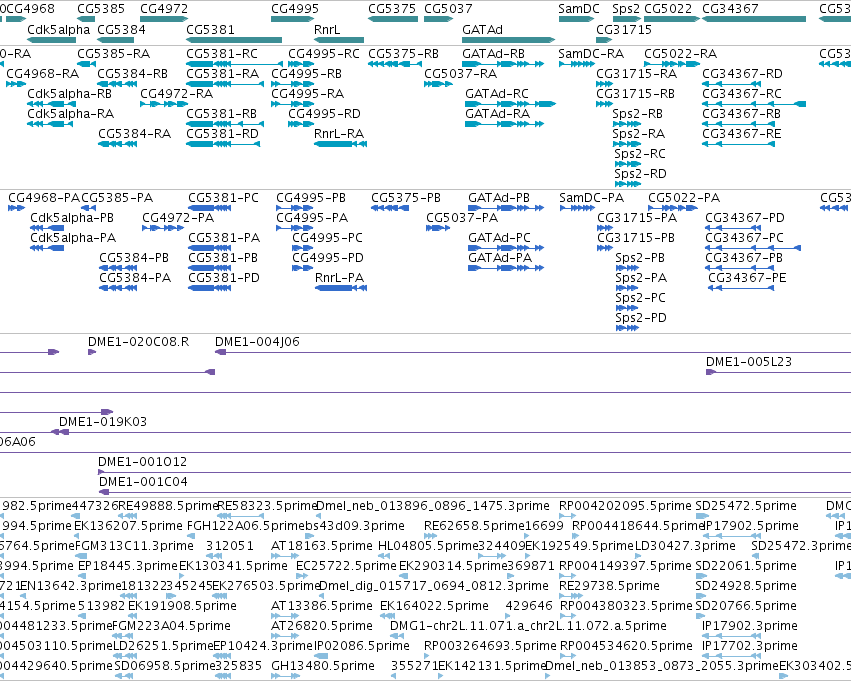
Task: Click protein 'Cdk5alpha-PA'
Action: point(73,238)
